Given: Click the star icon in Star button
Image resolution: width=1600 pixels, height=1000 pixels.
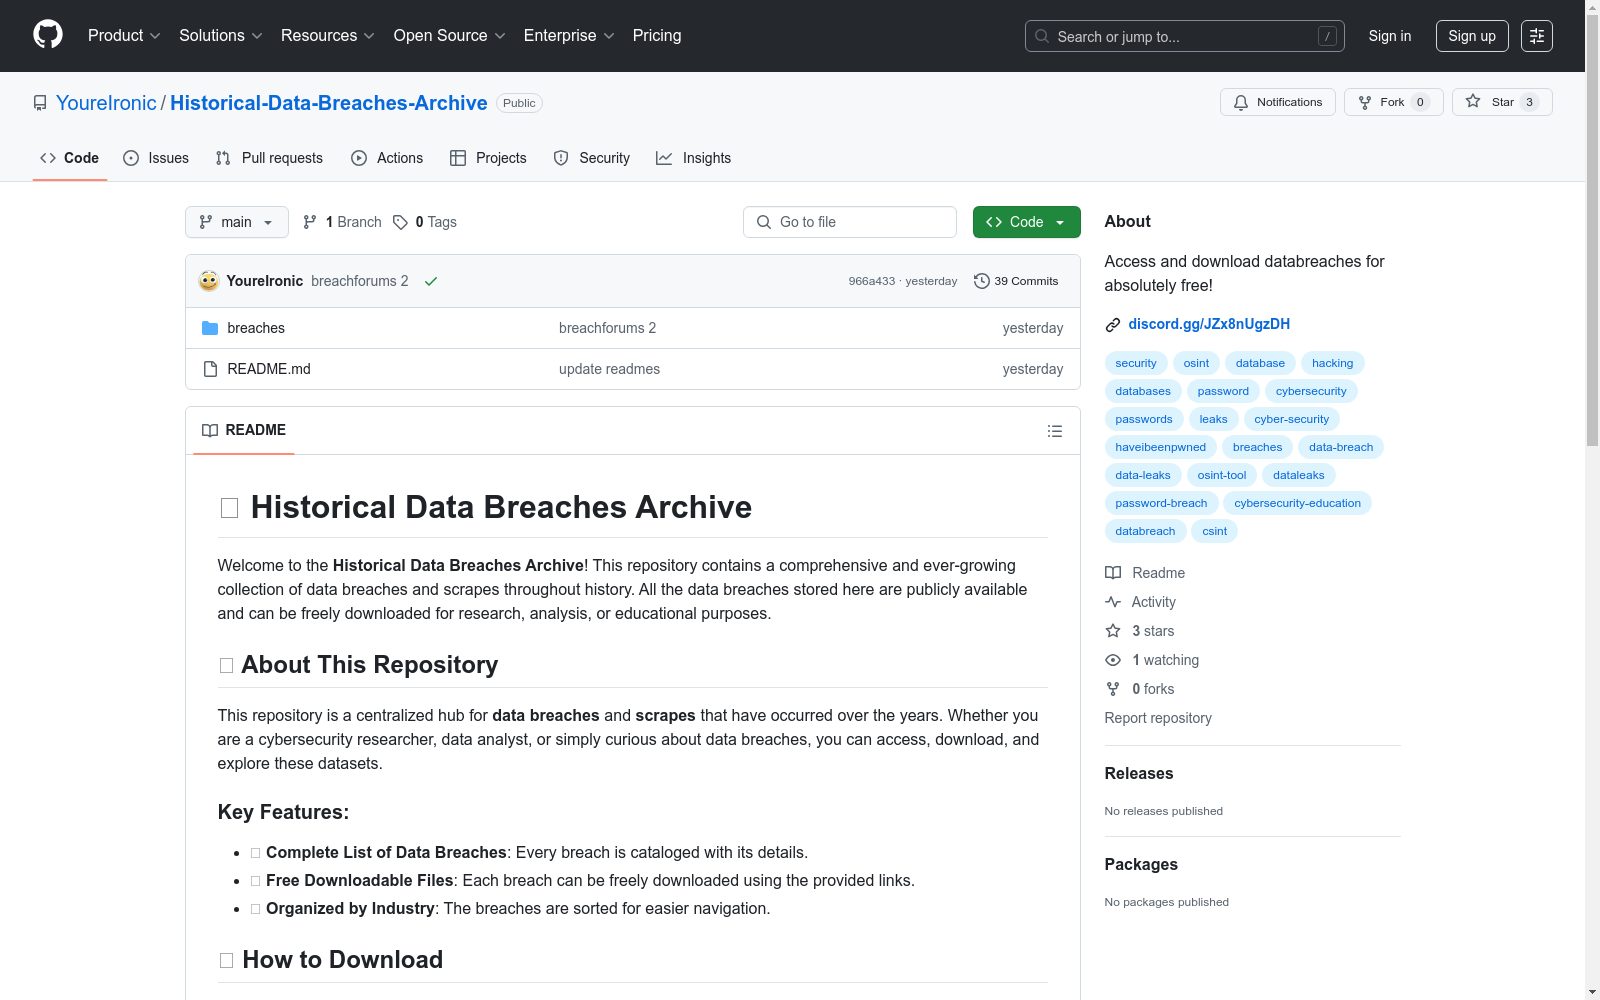Looking at the screenshot, I should [x=1473, y=101].
